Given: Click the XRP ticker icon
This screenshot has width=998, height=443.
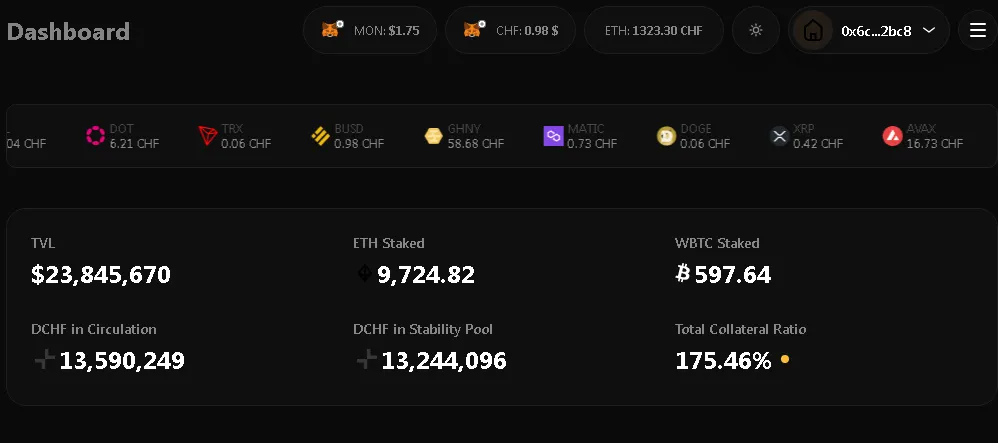Looking at the screenshot, I should (x=779, y=136).
